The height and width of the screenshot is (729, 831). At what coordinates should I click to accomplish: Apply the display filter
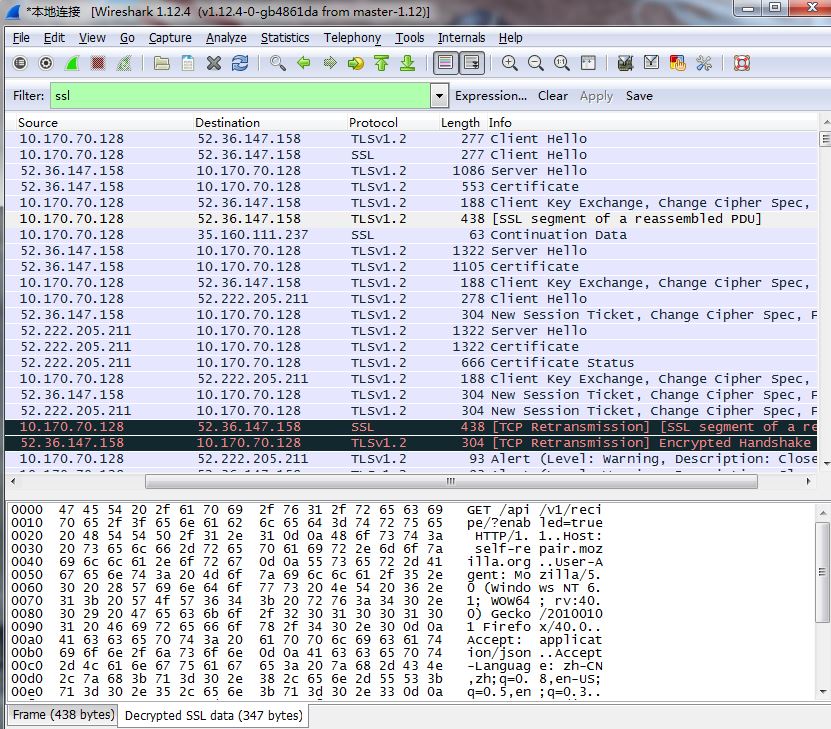(596, 96)
